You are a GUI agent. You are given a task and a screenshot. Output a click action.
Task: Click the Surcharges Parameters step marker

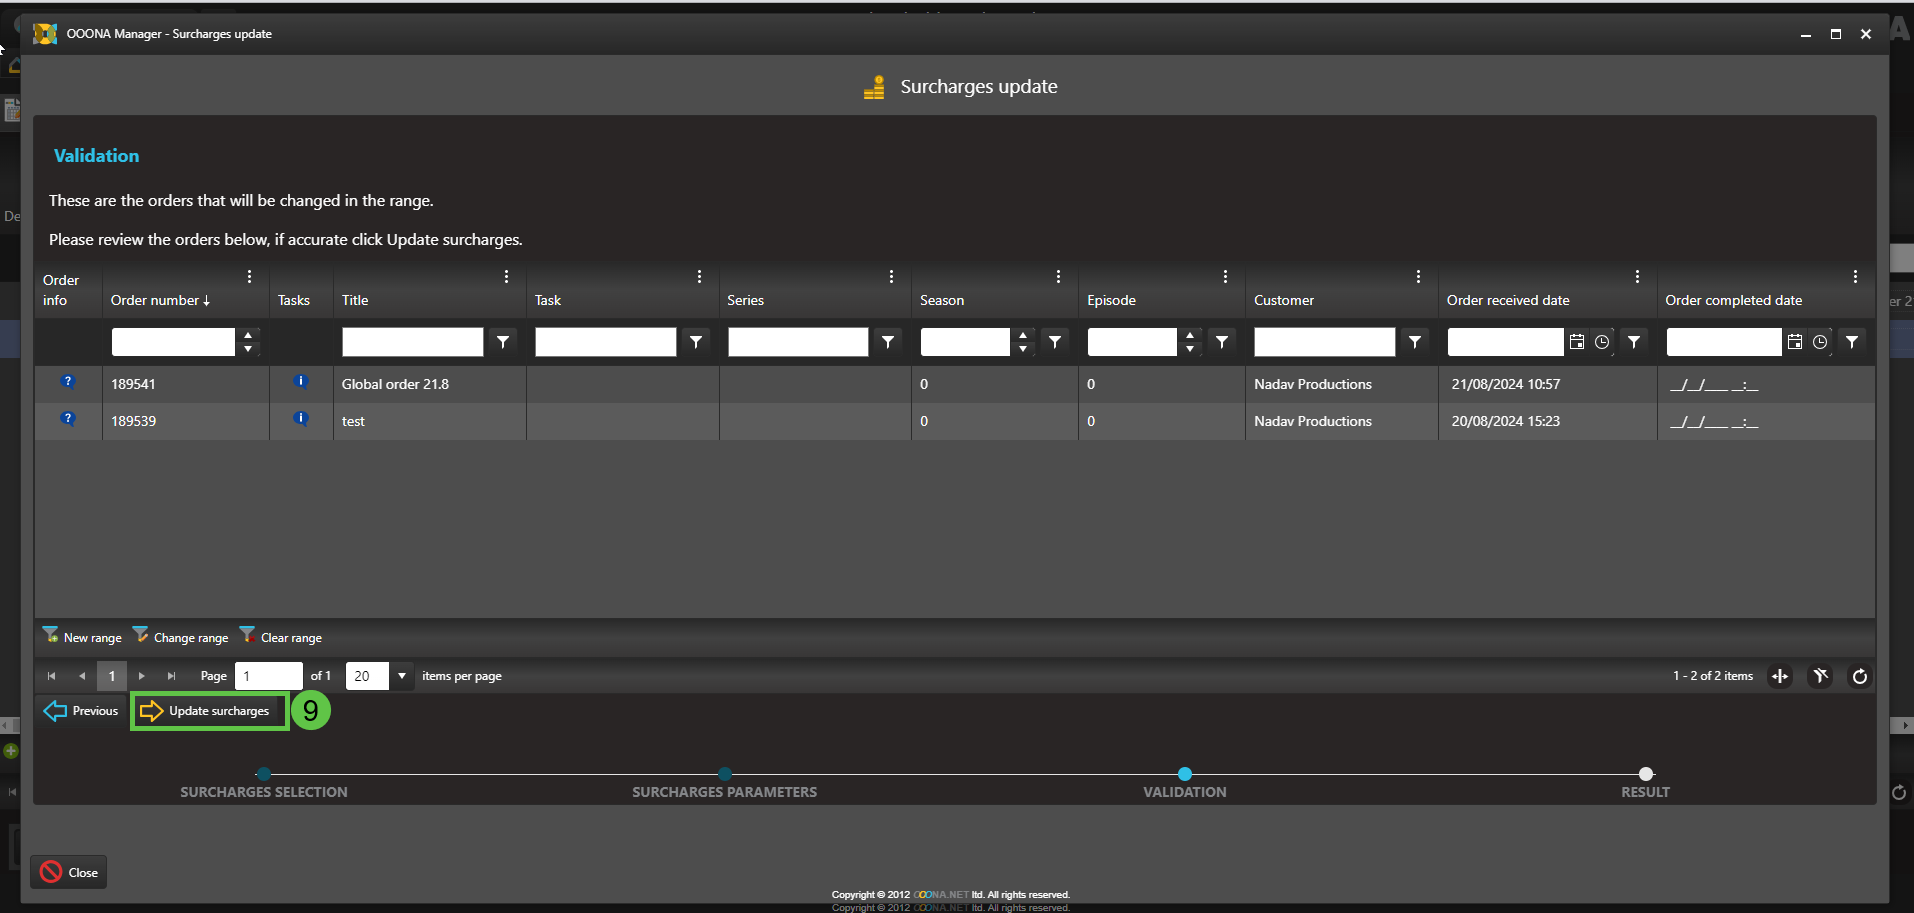(x=725, y=774)
